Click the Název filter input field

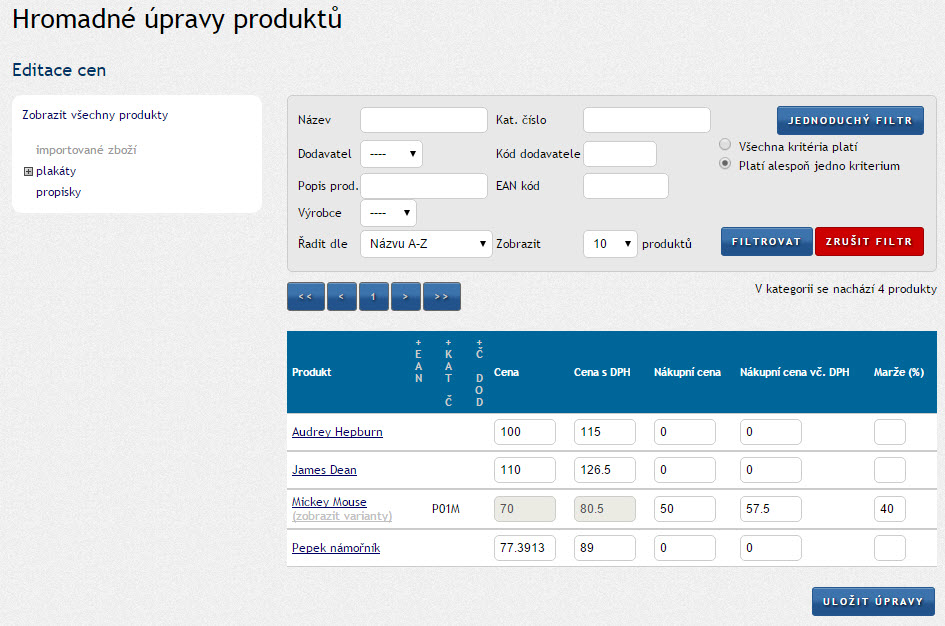[x=423, y=120]
